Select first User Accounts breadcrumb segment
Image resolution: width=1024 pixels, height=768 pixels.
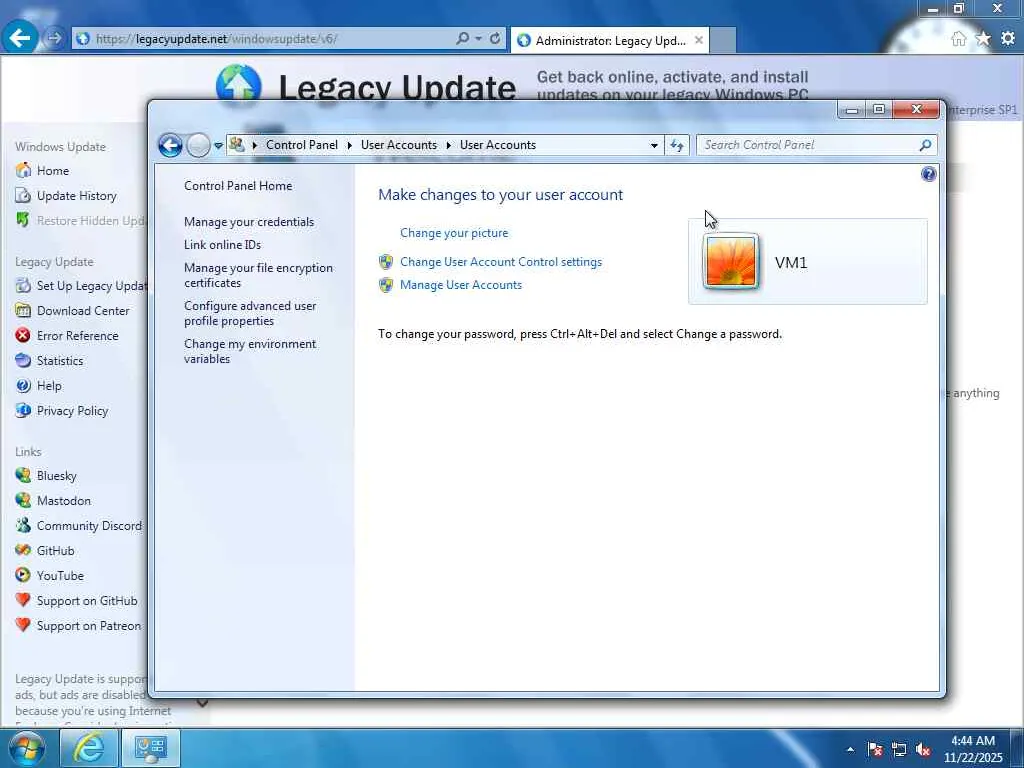tap(398, 145)
